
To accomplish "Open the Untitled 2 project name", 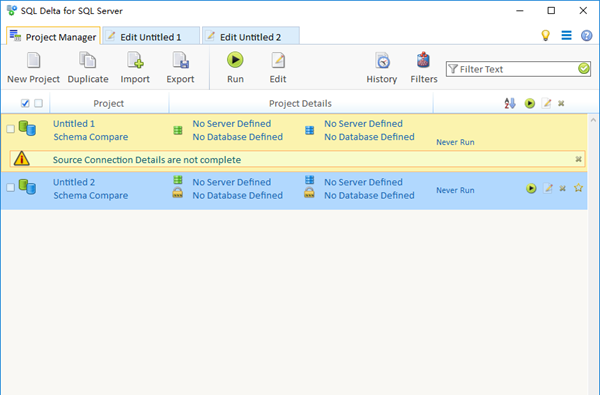I will pos(74,182).
